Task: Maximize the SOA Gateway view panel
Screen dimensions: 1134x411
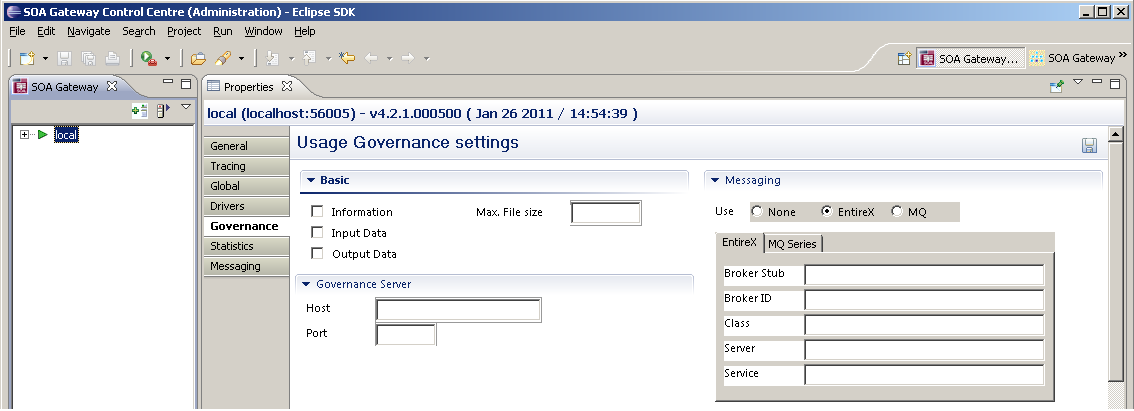Action: tap(186, 83)
